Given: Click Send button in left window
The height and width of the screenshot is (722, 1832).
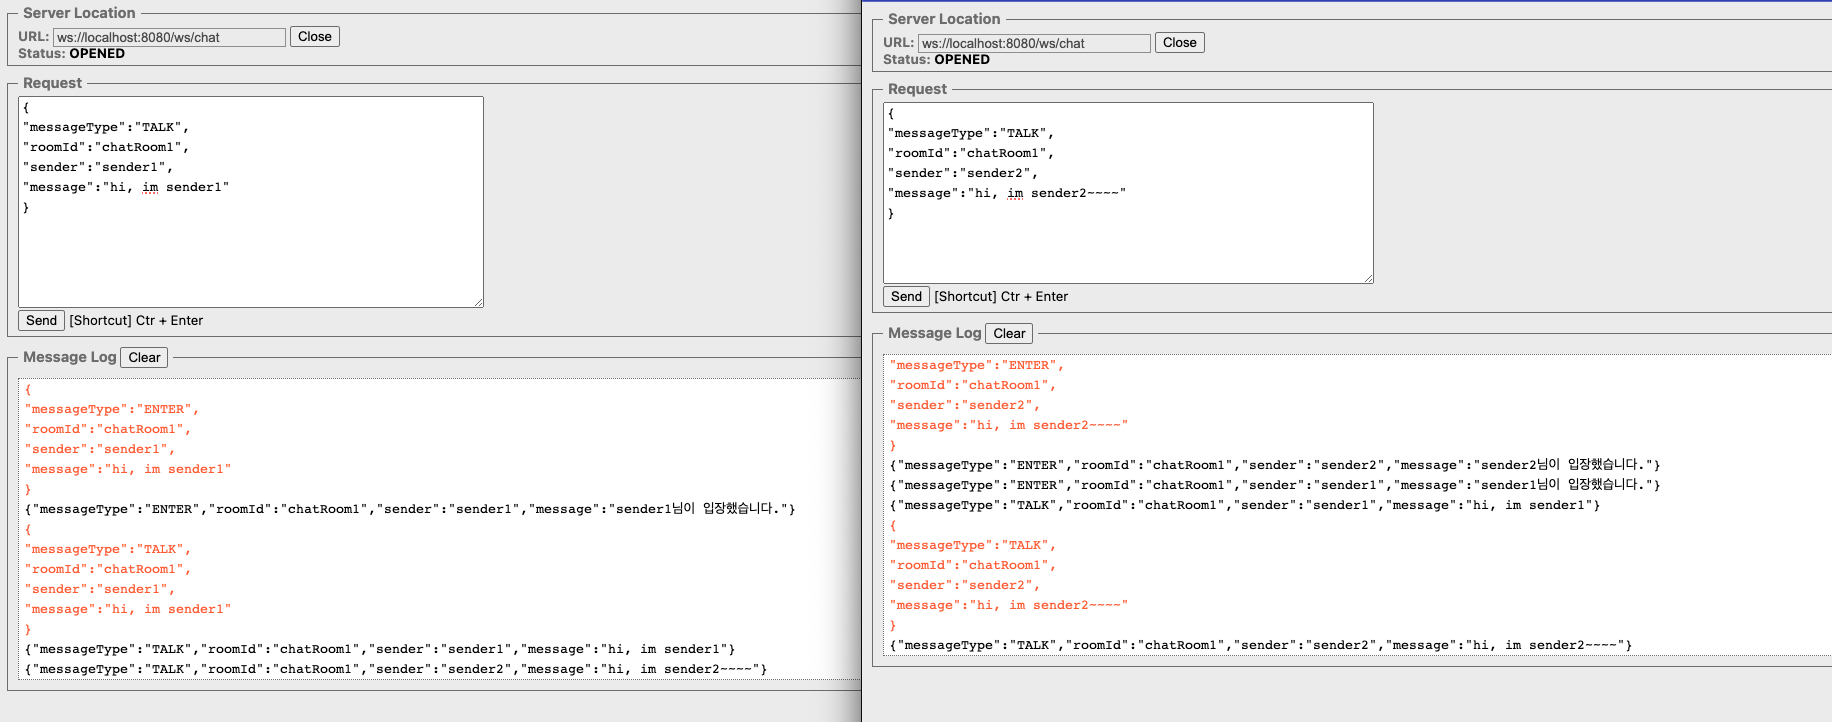Looking at the screenshot, I should (x=41, y=321).
